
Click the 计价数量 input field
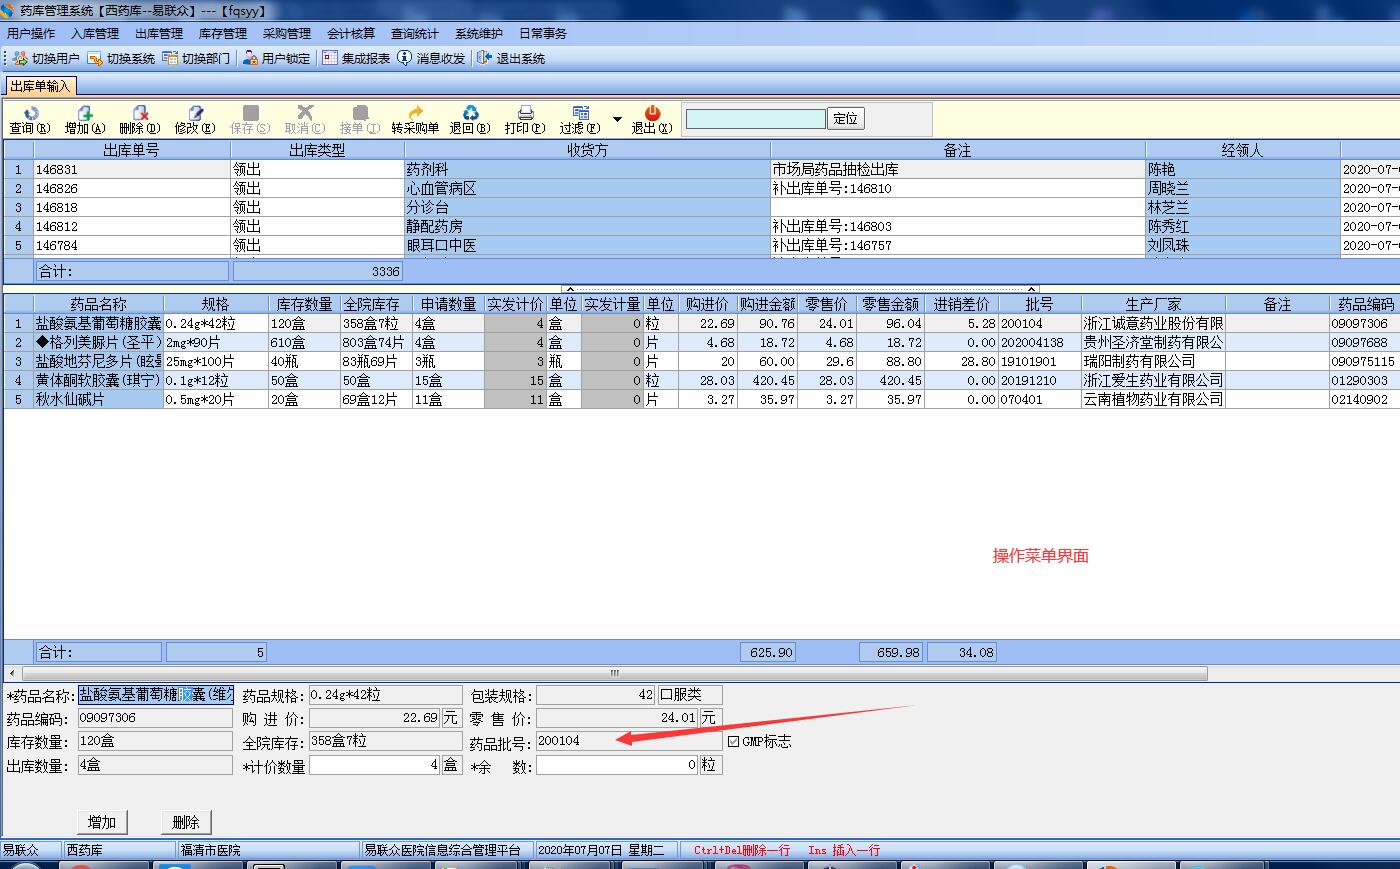point(375,765)
